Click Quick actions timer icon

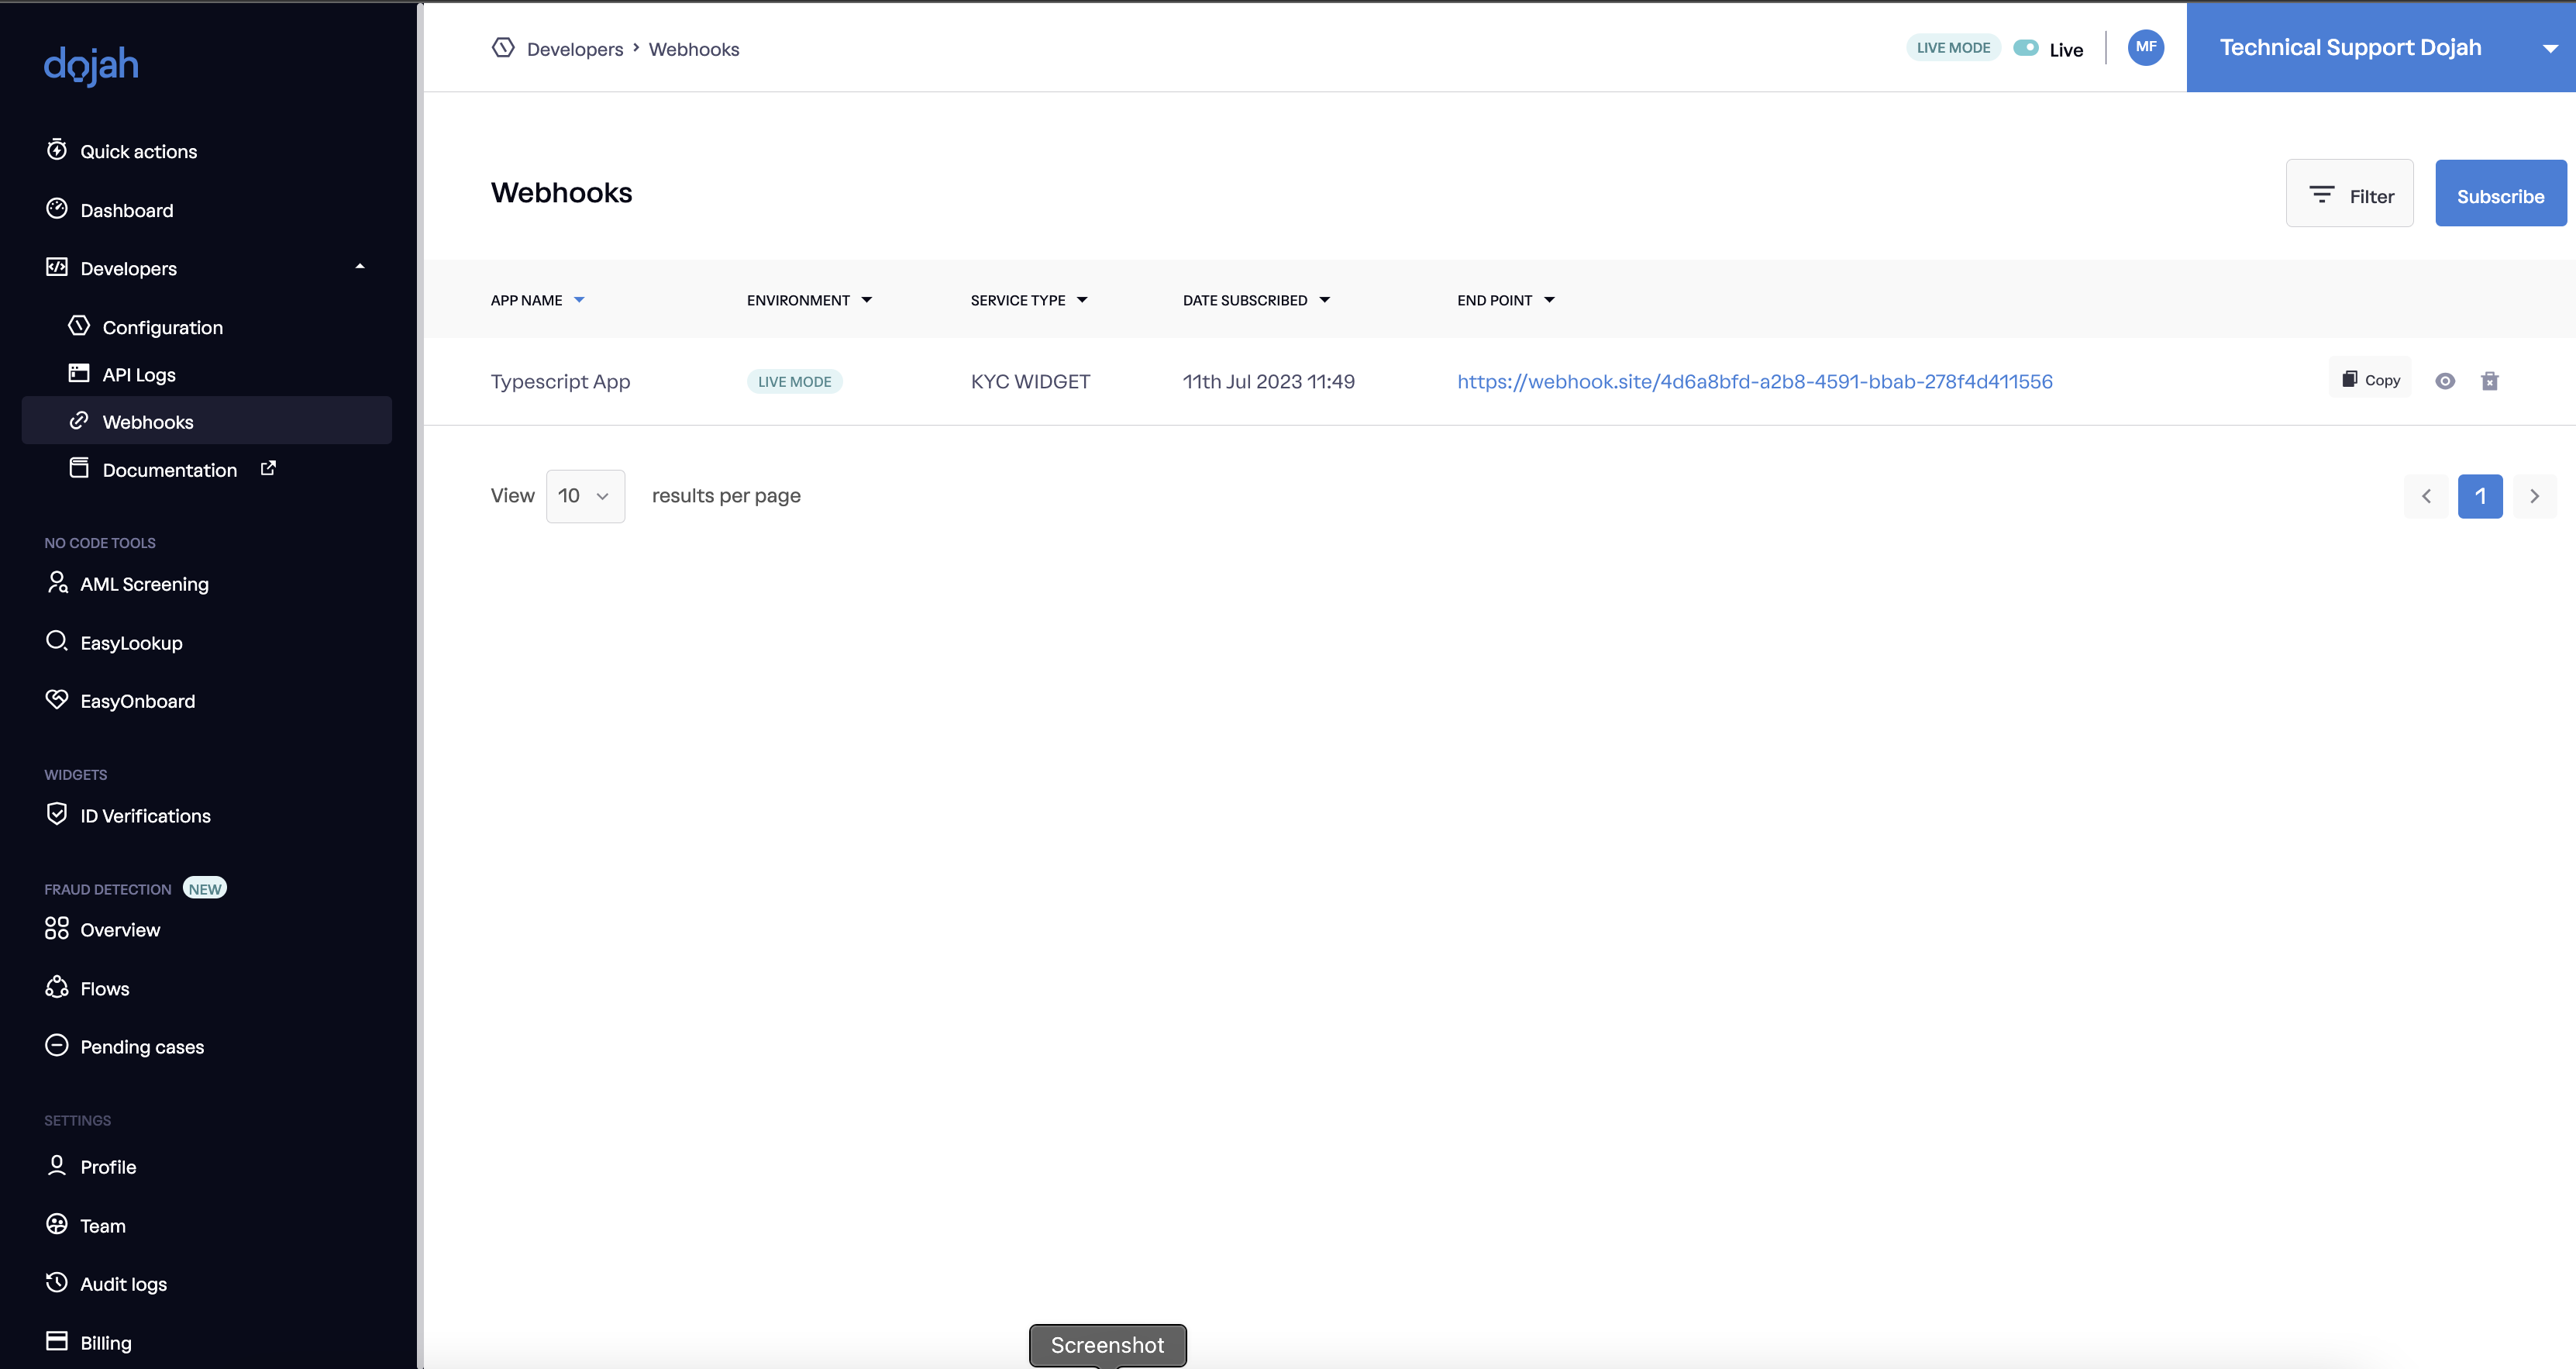point(57,149)
